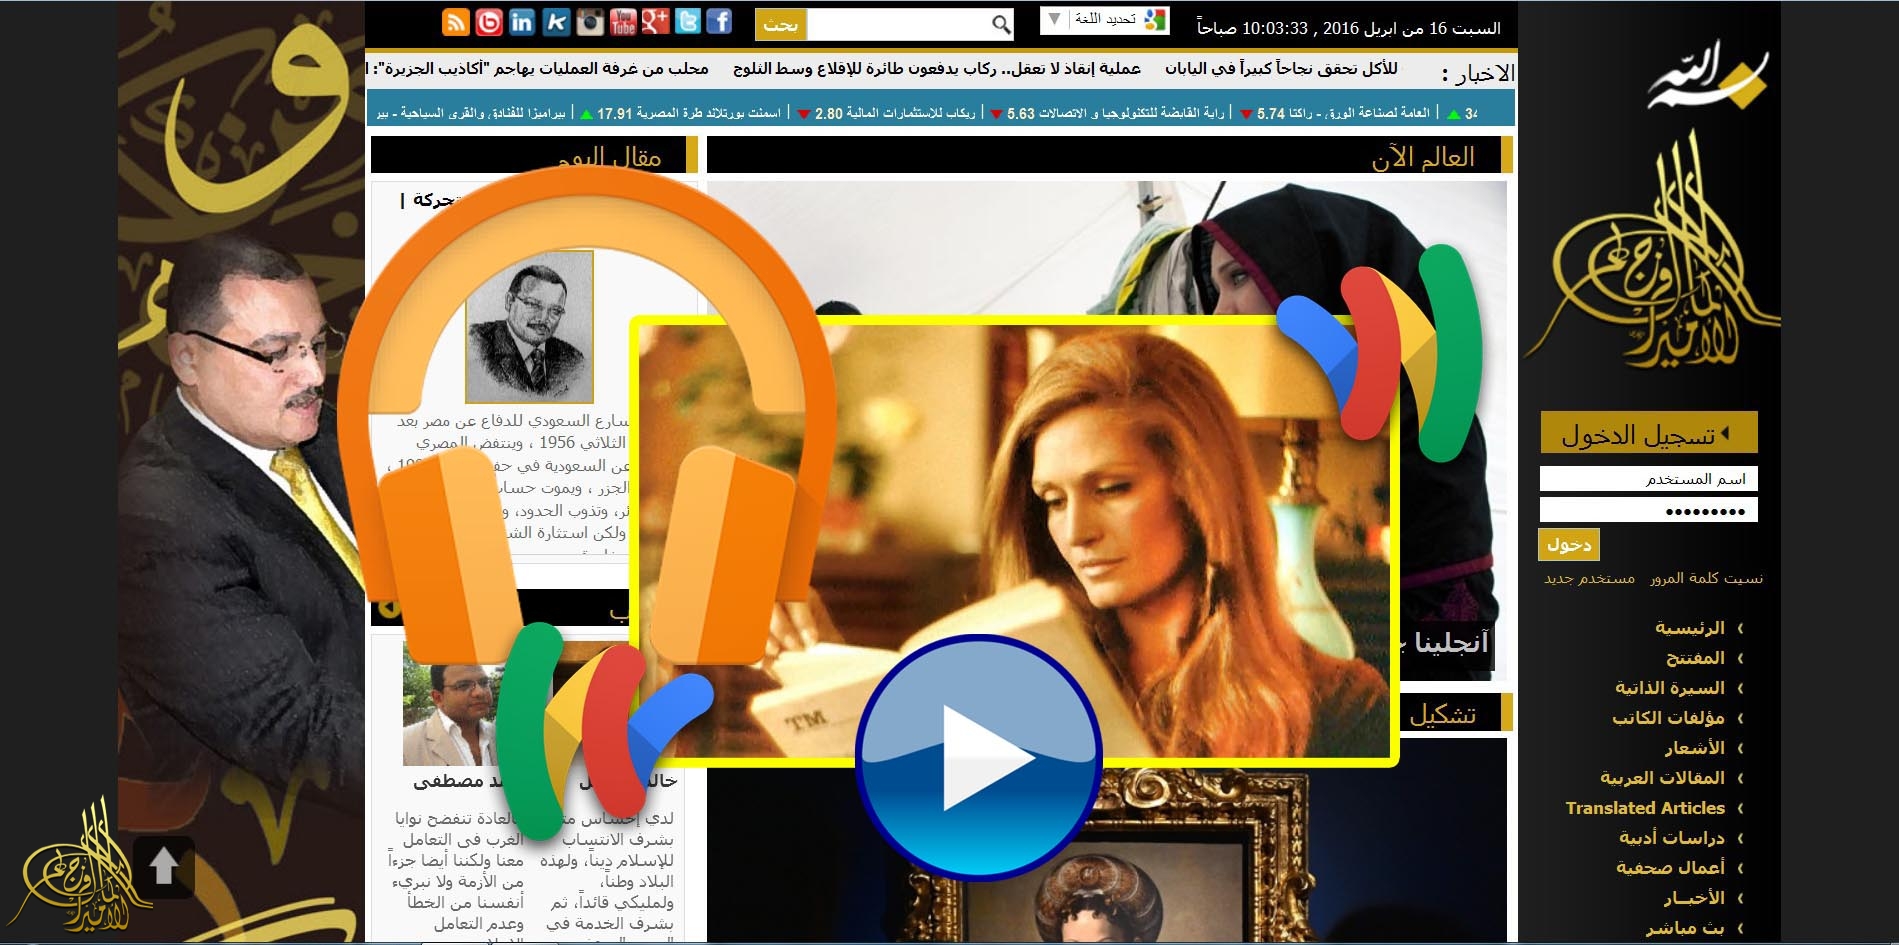The height and width of the screenshot is (945, 1899).
Task: Open المقالات العربية menu item
Action: click(x=1662, y=778)
